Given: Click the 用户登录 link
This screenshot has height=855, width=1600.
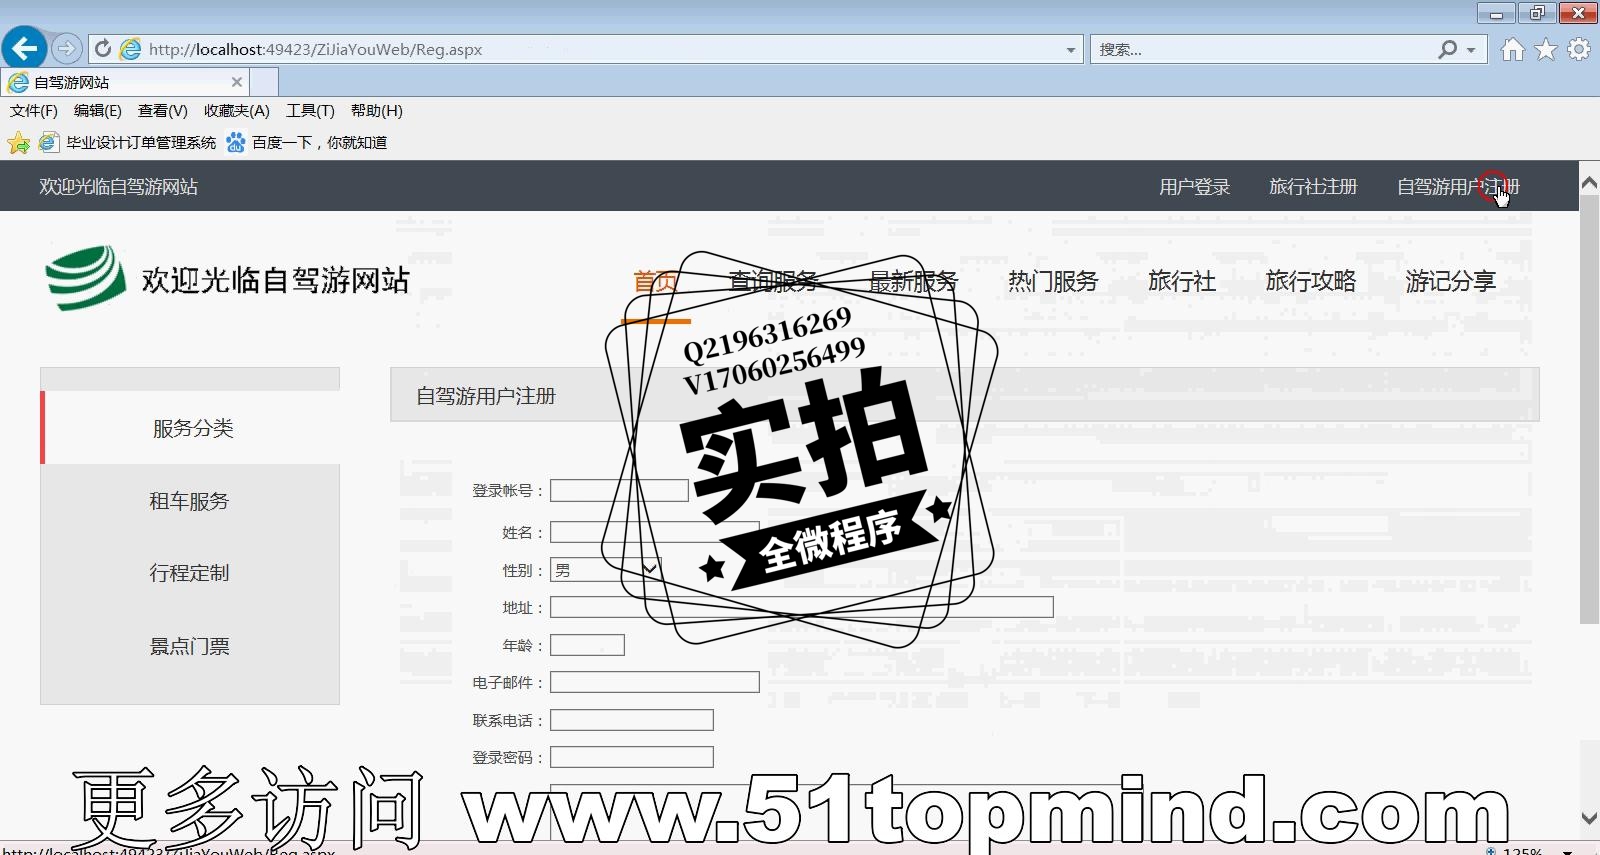Looking at the screenshot, I should pos(1194,187).
